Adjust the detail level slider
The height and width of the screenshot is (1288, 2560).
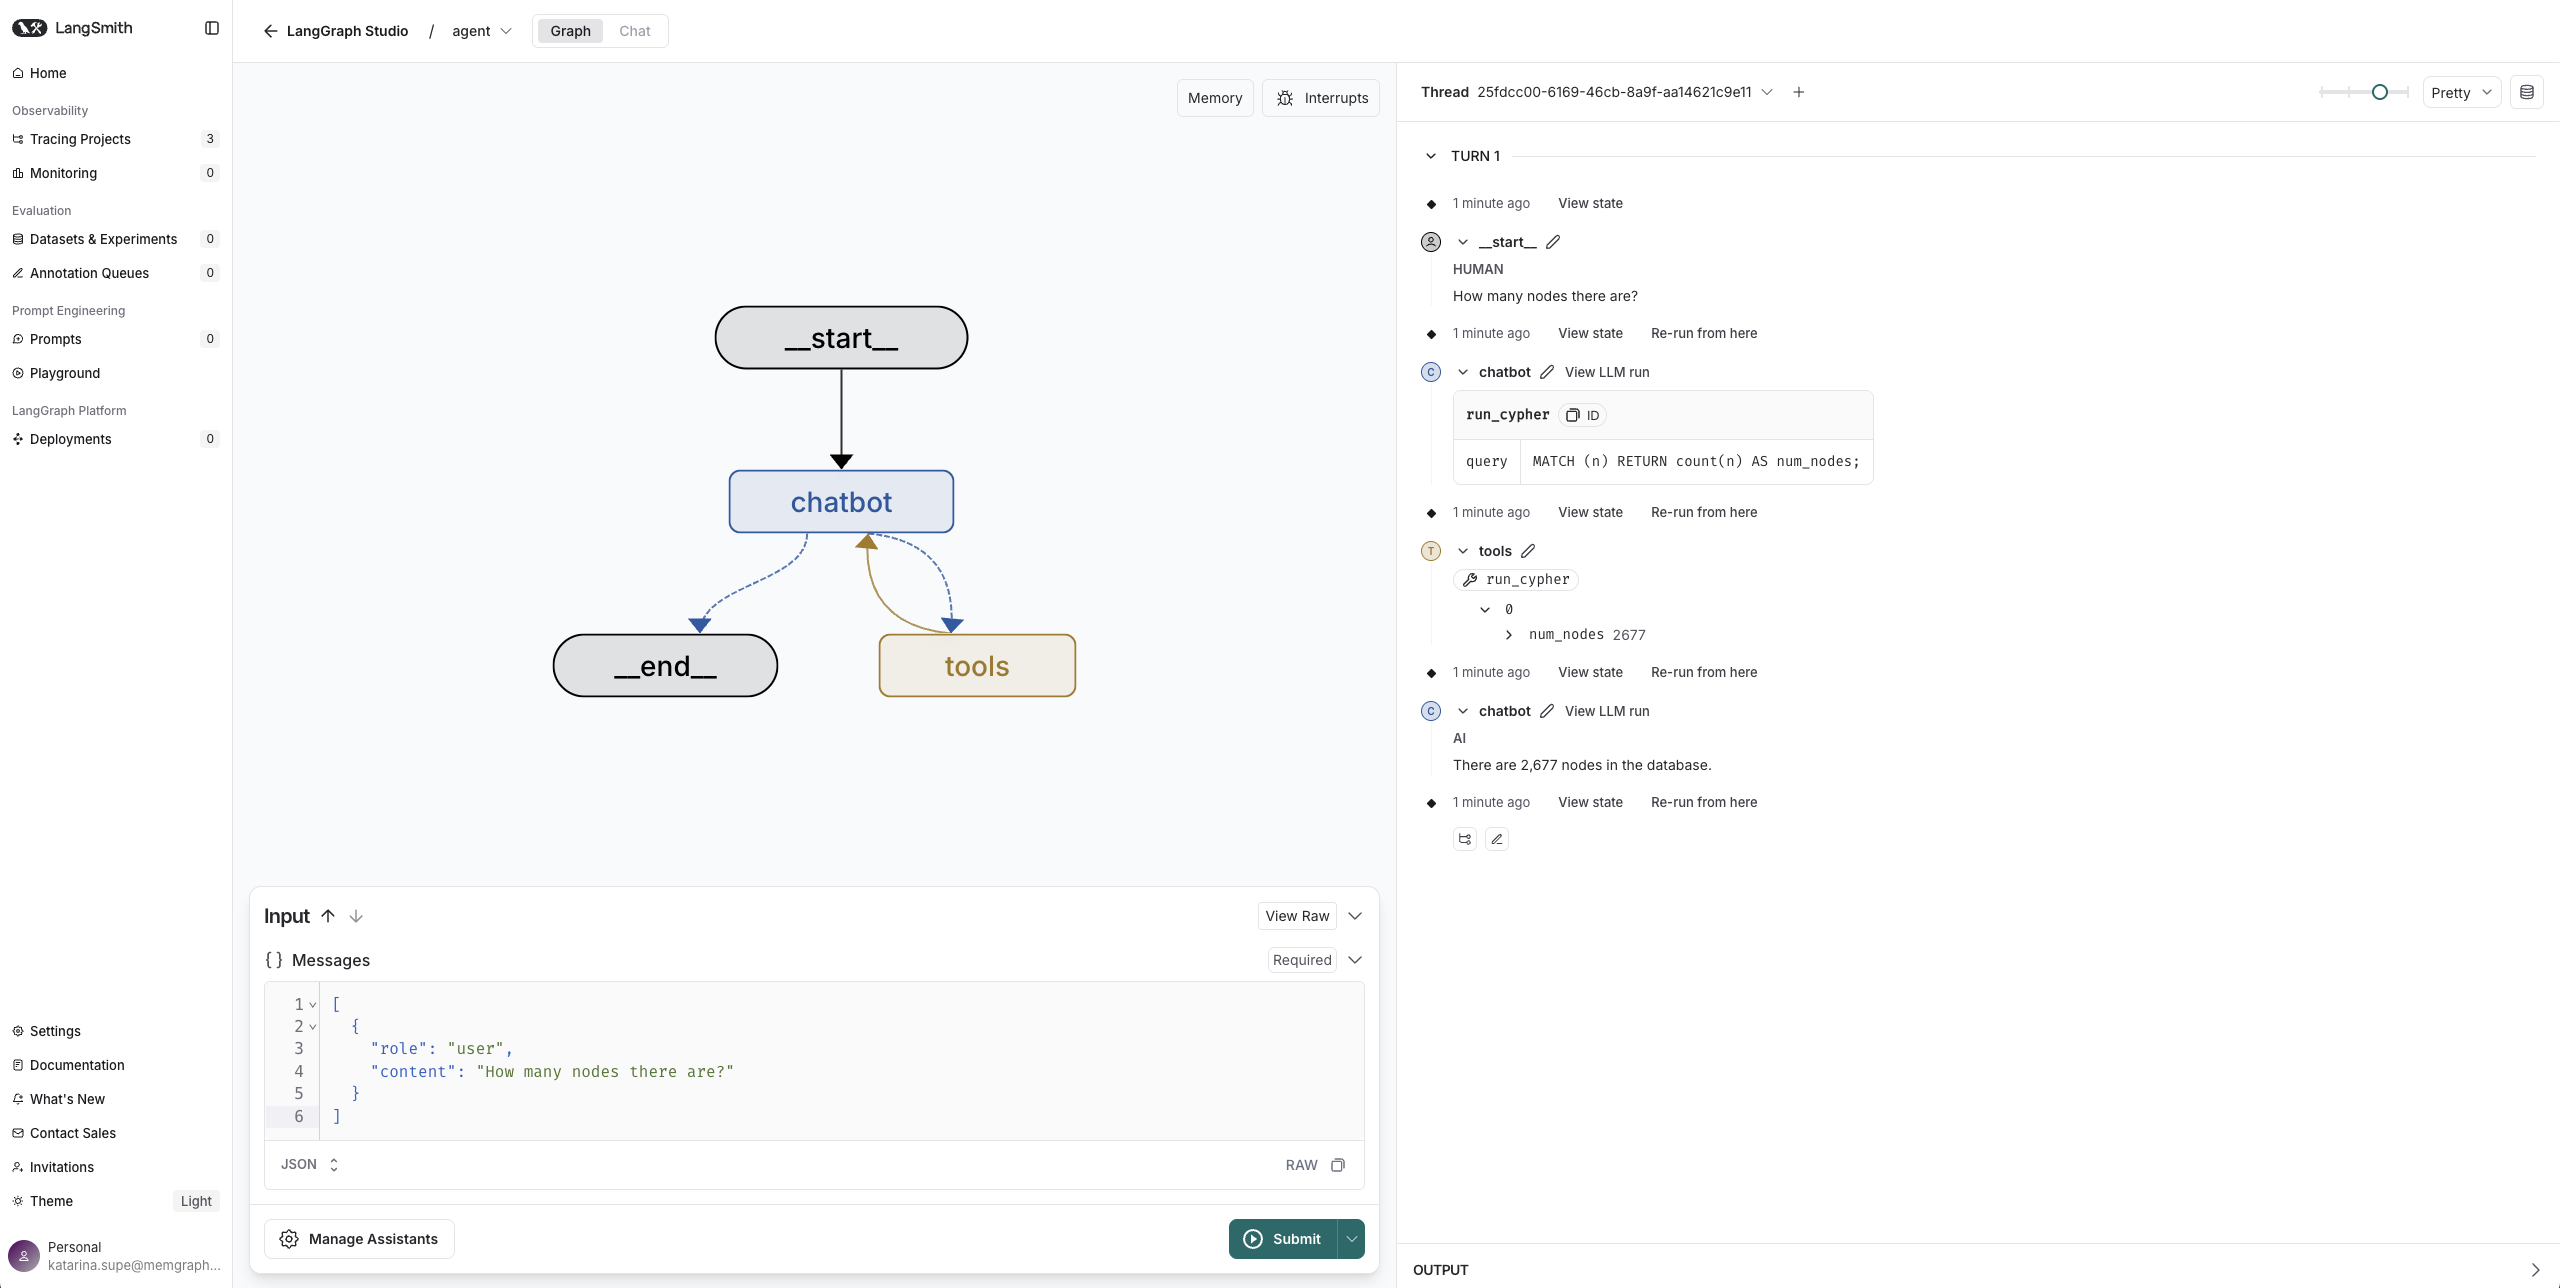click(x=2380, y=92)
